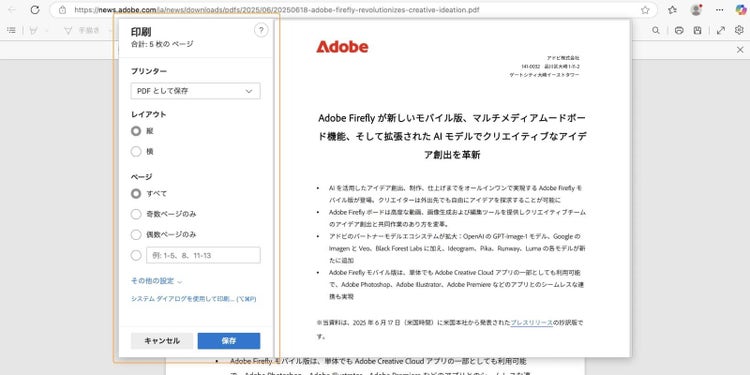Click the ページ section label
Image resolution: width=750 pixels, height=375 pixels.
point(142,177)
